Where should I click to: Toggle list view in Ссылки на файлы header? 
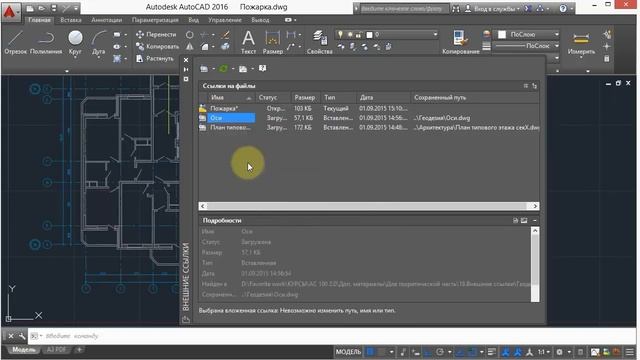pos(526,86)
